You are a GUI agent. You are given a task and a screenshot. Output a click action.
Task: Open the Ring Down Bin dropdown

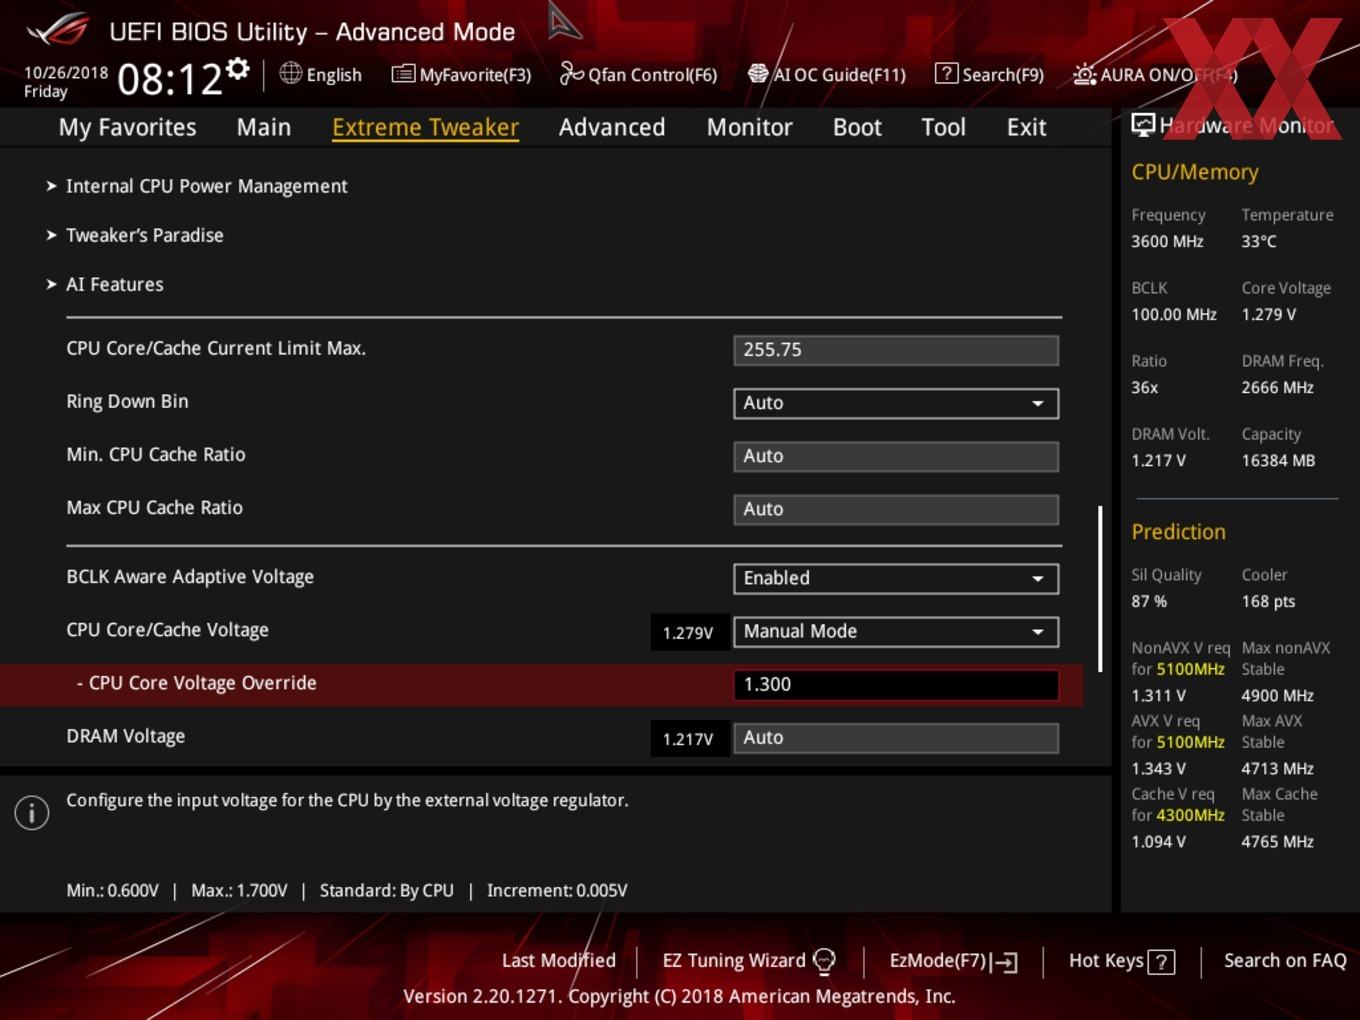(896, 403)
